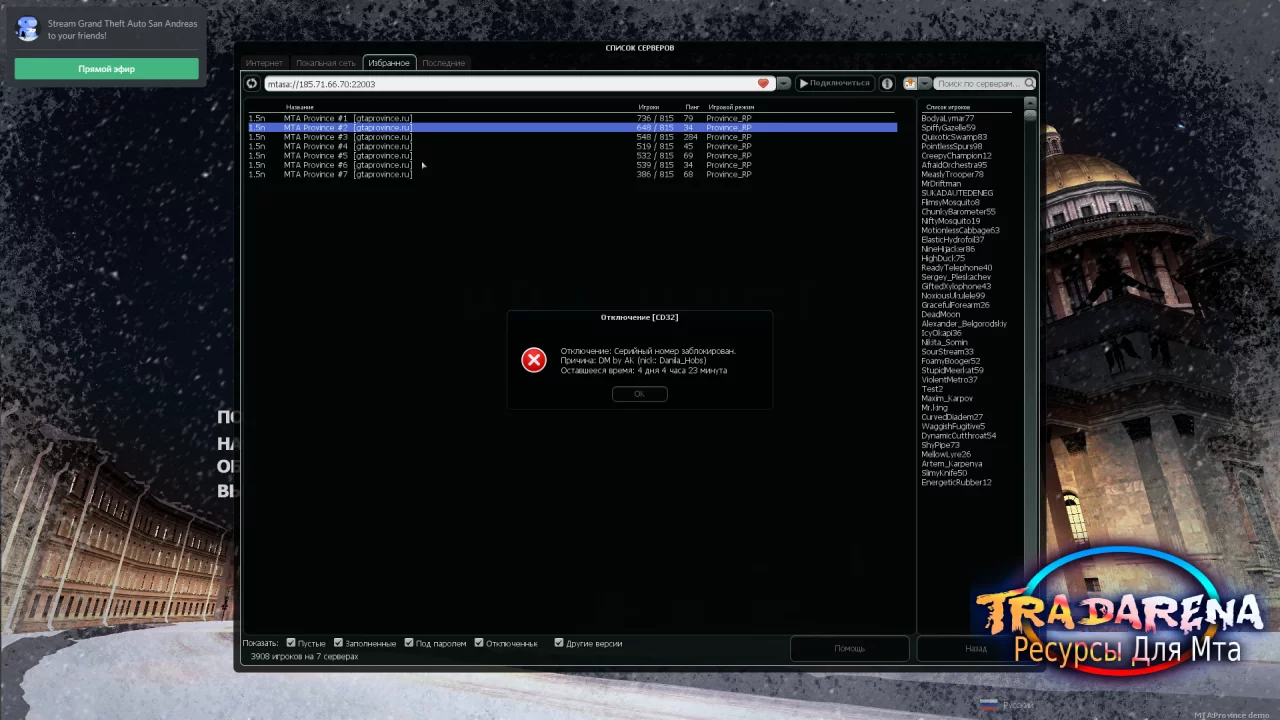Select MTA Province #5 server row
Viewport: 1280px width, 720px height.
pyautogui.click(x=572, y=156)
